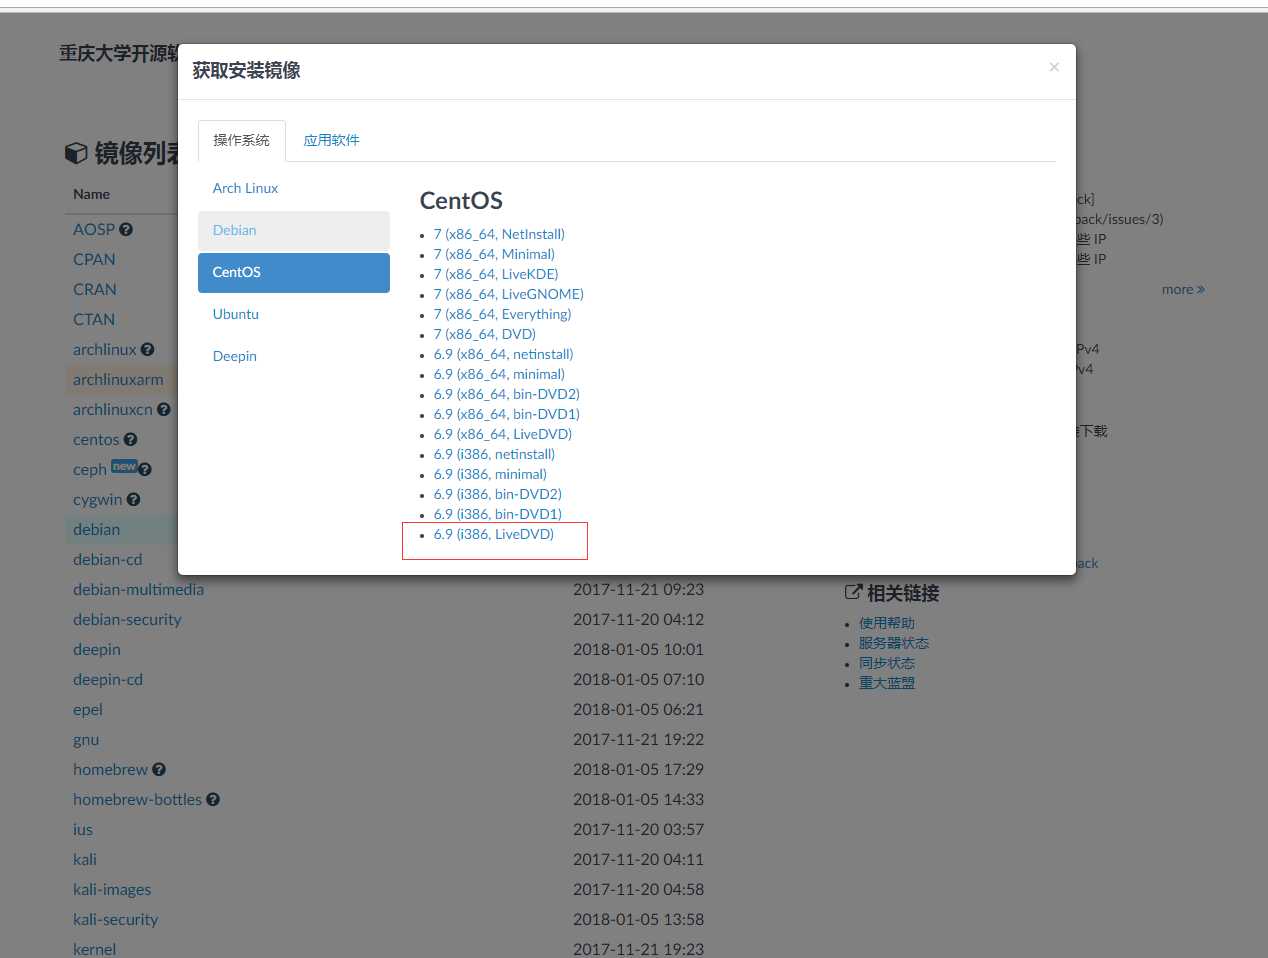
Task: Open the debian-security mirror link
Action: (127, 619)
